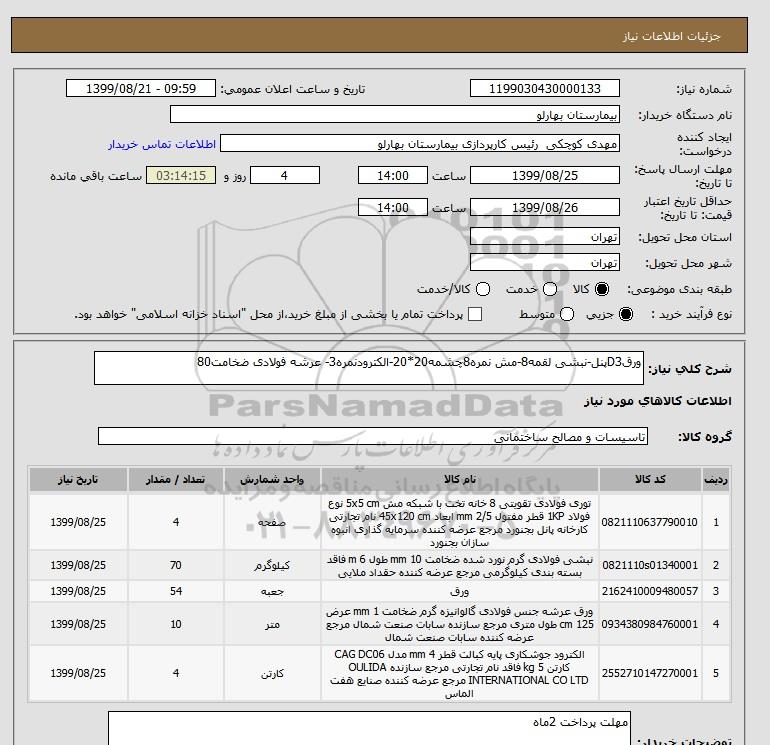
Task: Click the ردیف column header
Action: [x=716, y=479]
